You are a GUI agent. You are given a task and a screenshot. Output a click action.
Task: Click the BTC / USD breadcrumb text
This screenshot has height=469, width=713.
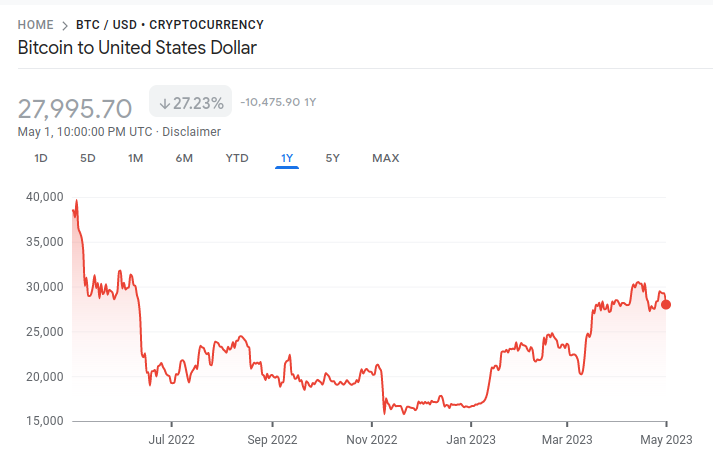click(x=108, y=24)
